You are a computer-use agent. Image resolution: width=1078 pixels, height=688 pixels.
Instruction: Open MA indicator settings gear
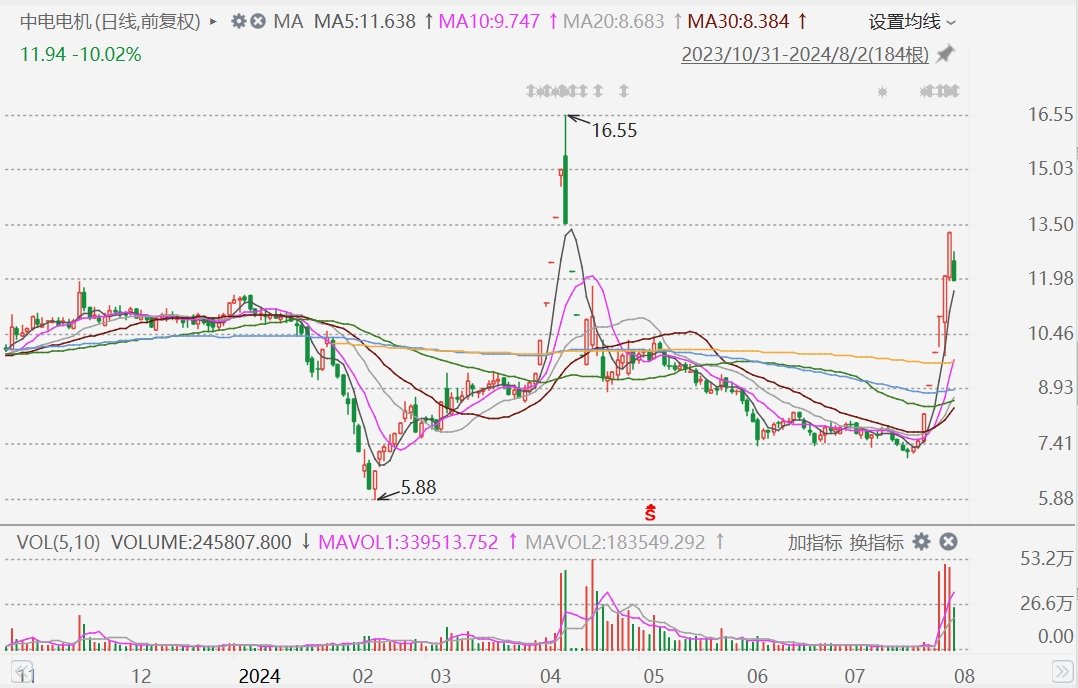coord(239,21)
